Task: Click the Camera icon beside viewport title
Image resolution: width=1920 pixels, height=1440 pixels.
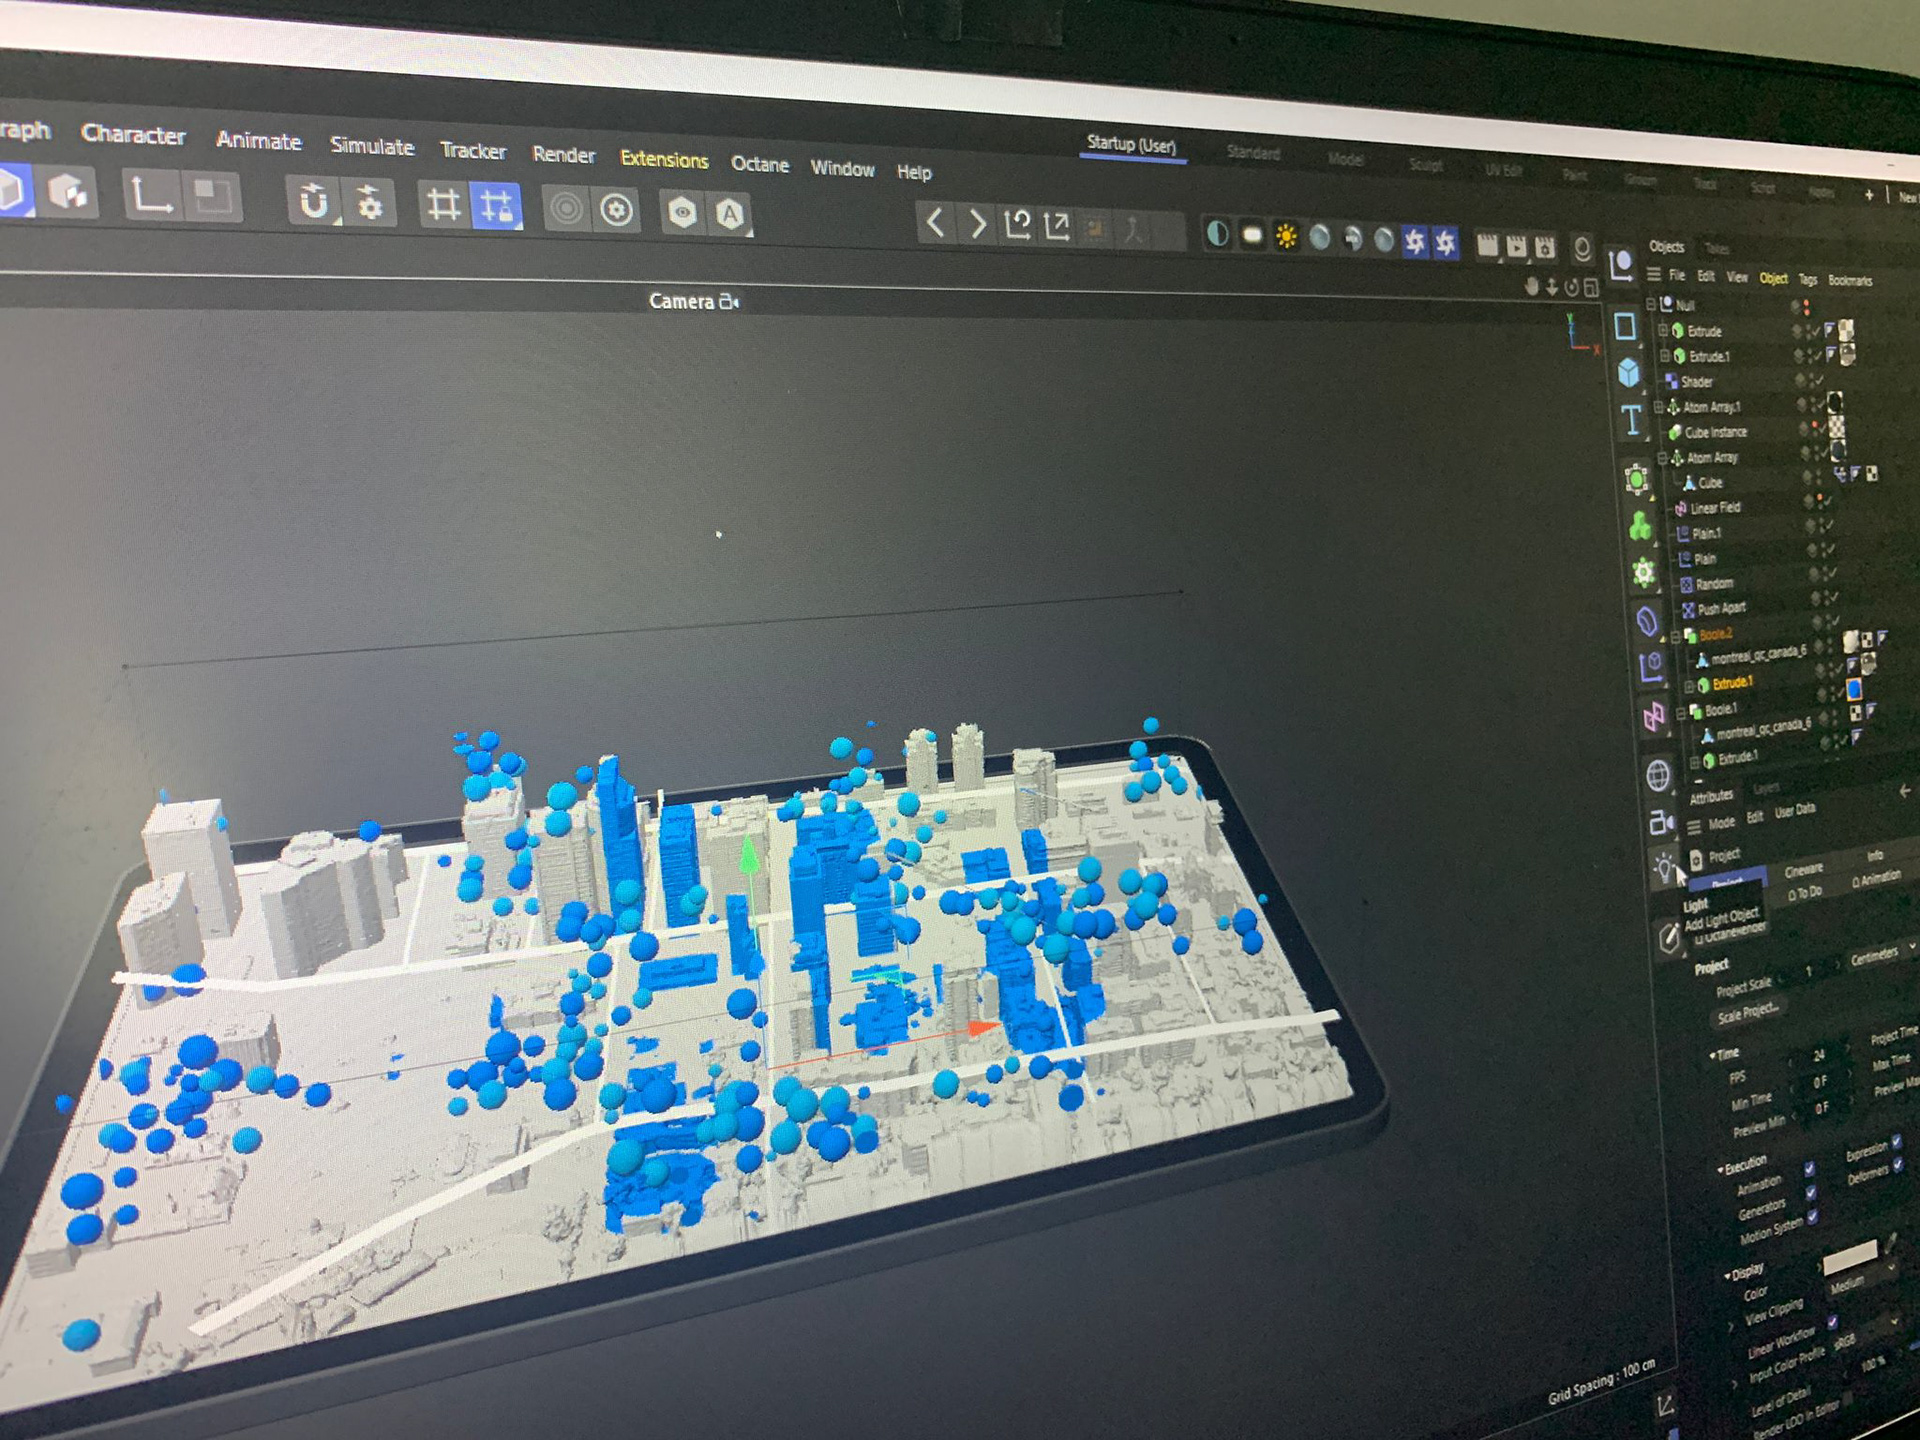Action: pos(729,301)
